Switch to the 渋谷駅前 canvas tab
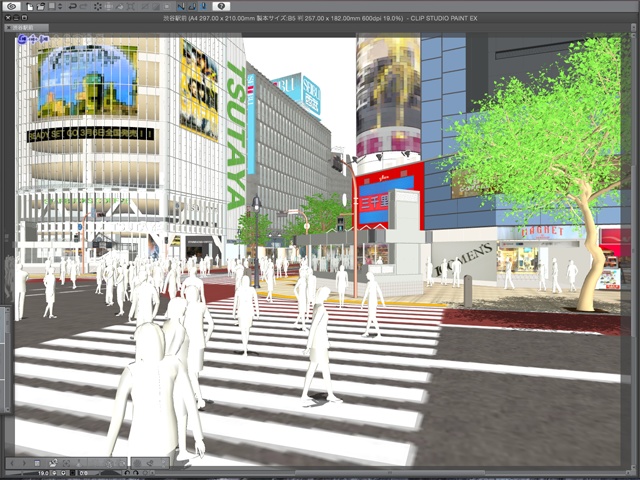Image resolution: width=640 pixels, height=480 pixels. click(27, 28)
